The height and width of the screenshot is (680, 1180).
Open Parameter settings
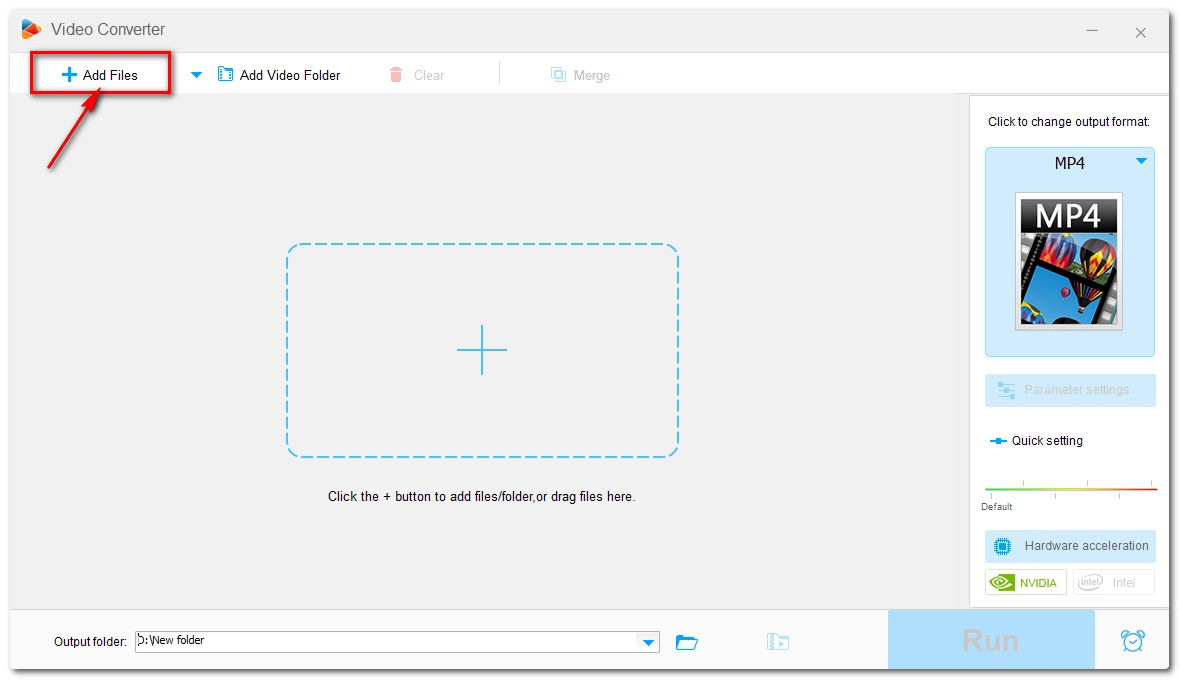[x=1070, y=390]
